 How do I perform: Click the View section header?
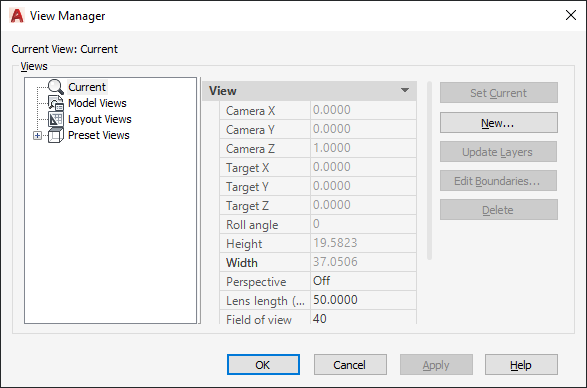(x=309, y=91)
